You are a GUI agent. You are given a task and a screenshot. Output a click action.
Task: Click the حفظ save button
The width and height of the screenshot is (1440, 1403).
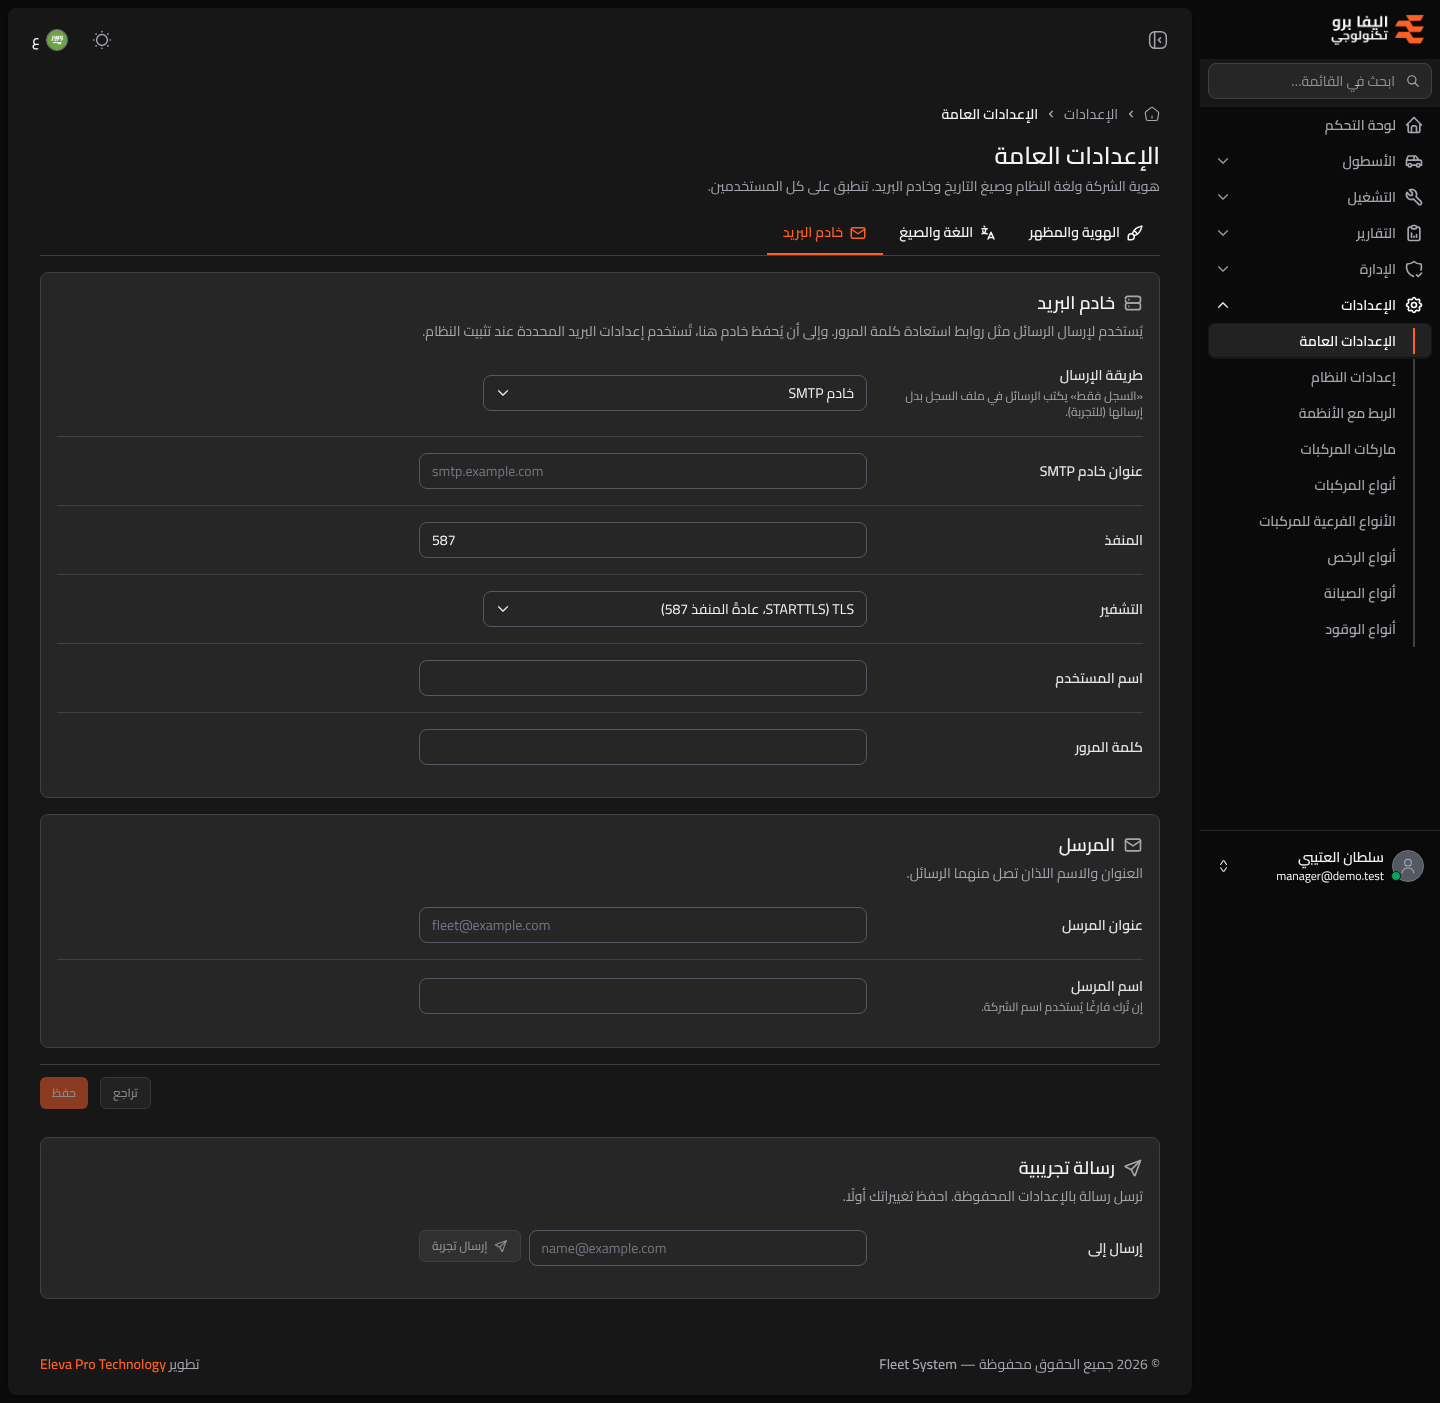64,1093
